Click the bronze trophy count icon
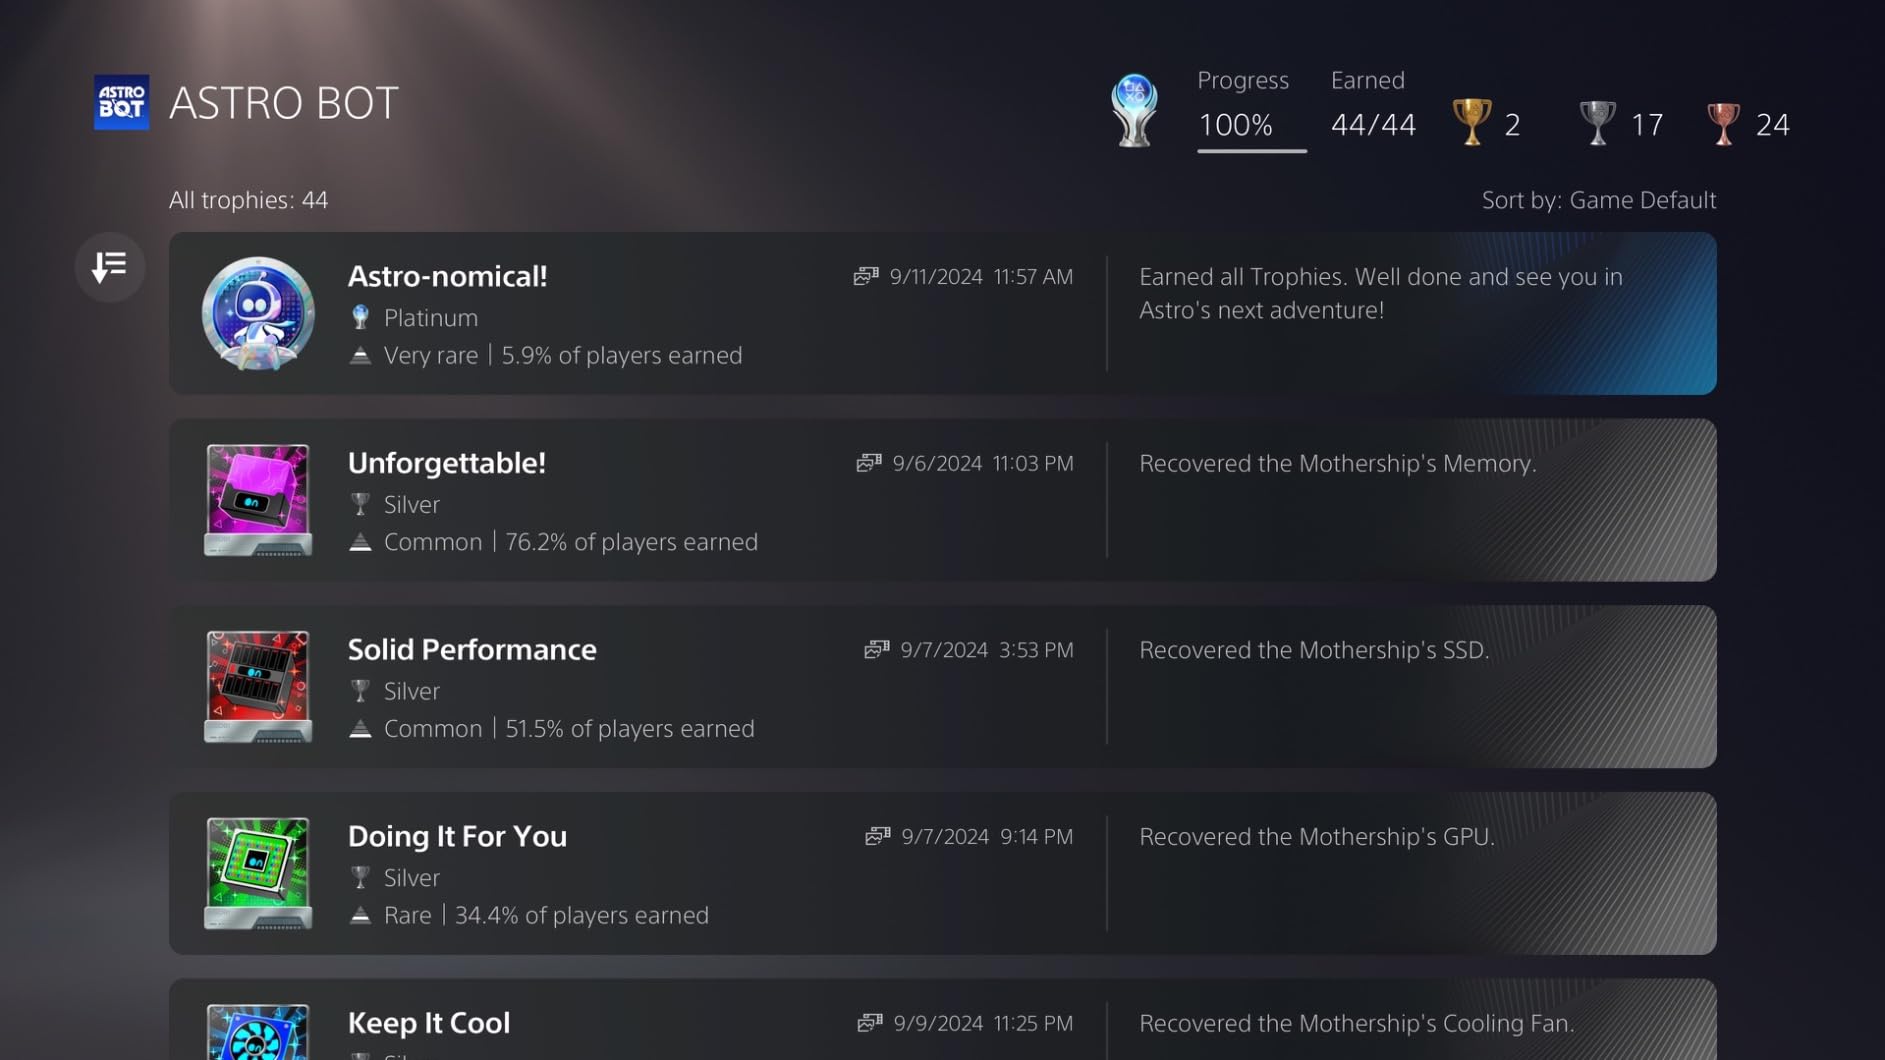 (1723, 123)
